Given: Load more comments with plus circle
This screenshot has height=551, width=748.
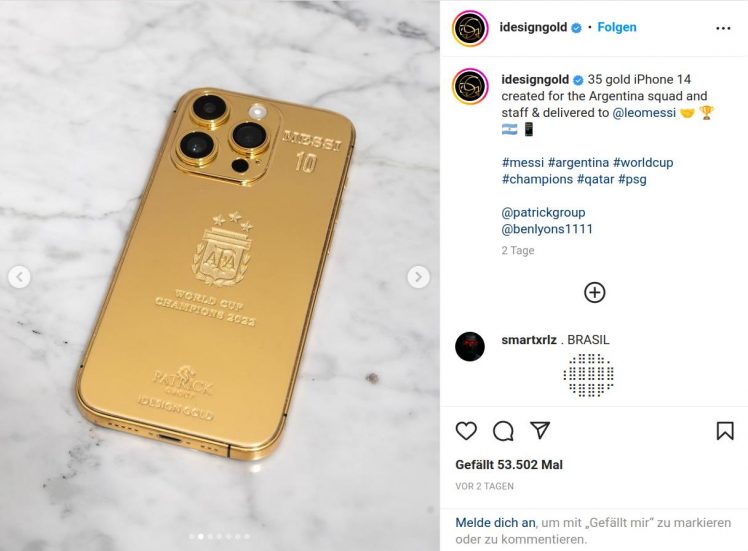Looking at the screenshot, I should [x=594, y=292].
